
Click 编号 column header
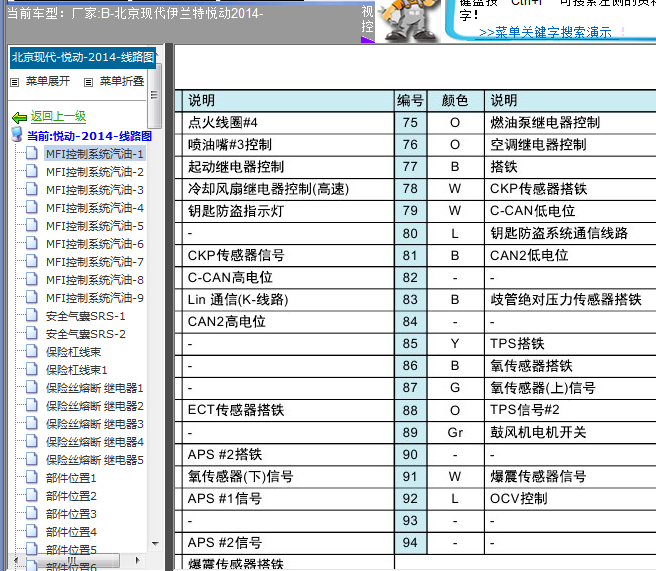click(x=410, y=100)
